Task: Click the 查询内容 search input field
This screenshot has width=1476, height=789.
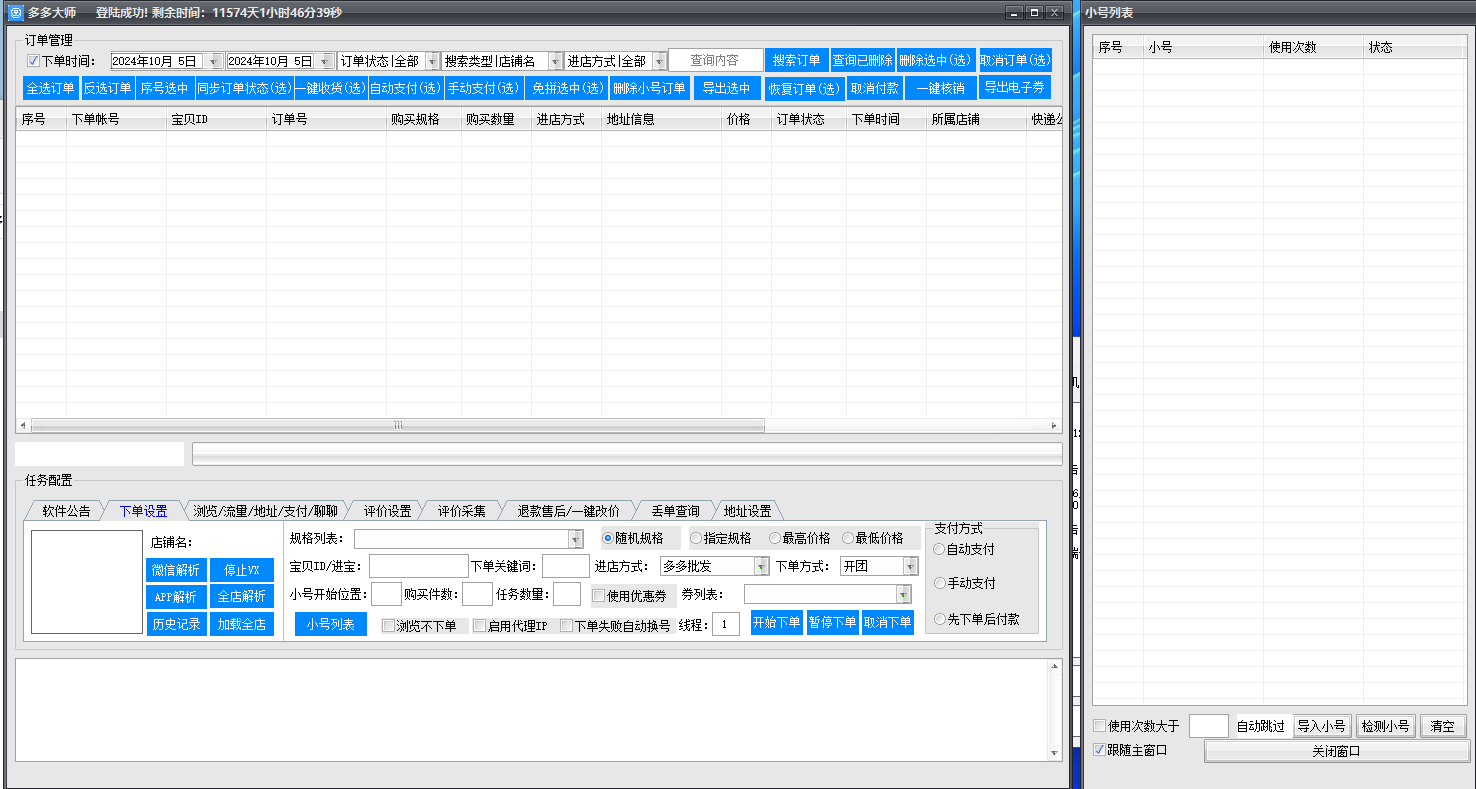Action: pyautogui.click(x=714, y=61)
